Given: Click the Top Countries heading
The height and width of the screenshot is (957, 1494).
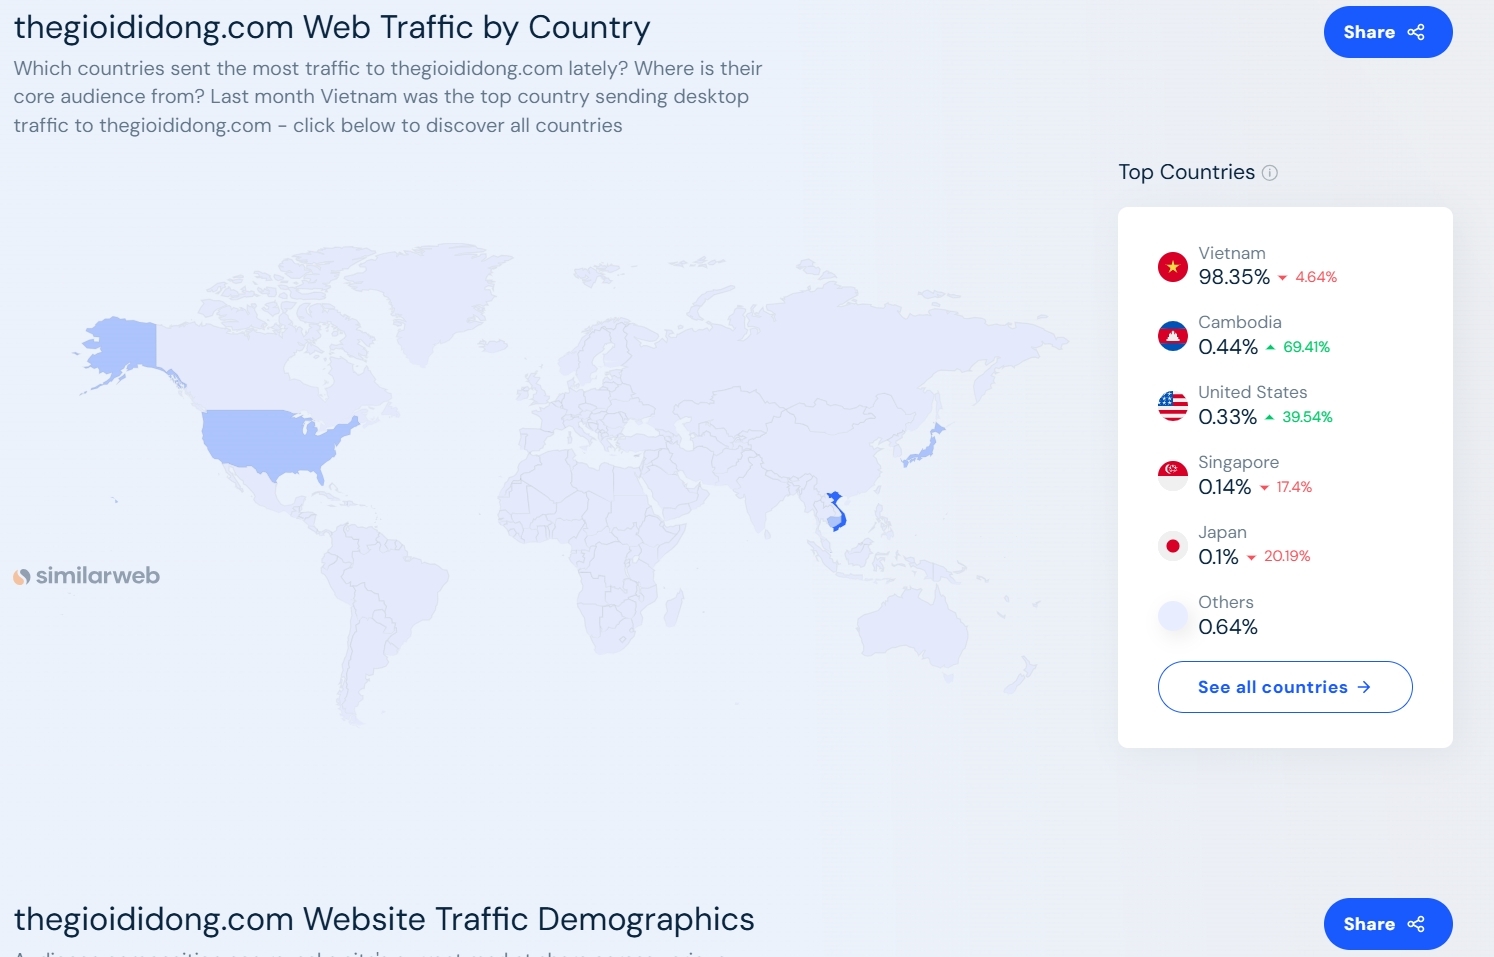Looking at the screenshot, I should coord(1187,172).
